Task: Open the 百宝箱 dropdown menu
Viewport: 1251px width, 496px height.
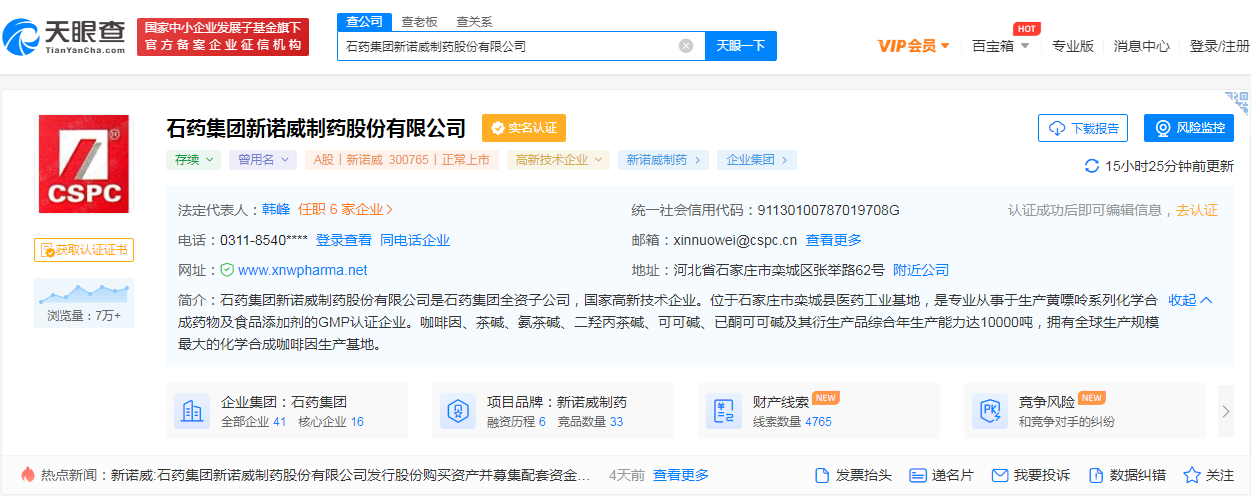Action: point(1000,46)
